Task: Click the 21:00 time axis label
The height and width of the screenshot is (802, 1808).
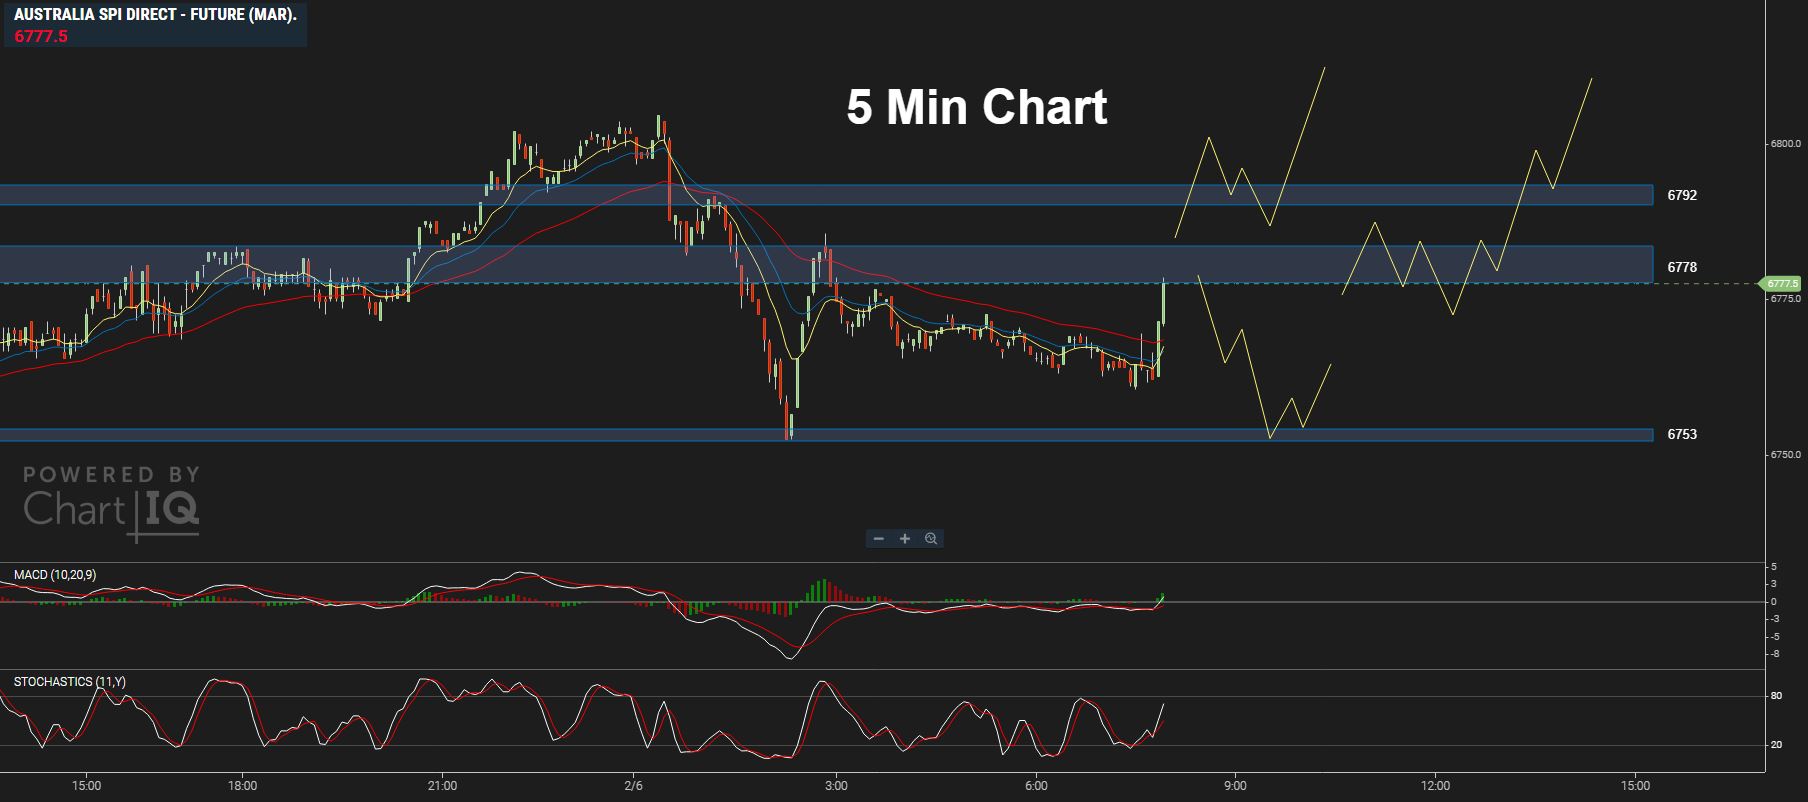Action: pyautogui.click(x=442, y=786)
